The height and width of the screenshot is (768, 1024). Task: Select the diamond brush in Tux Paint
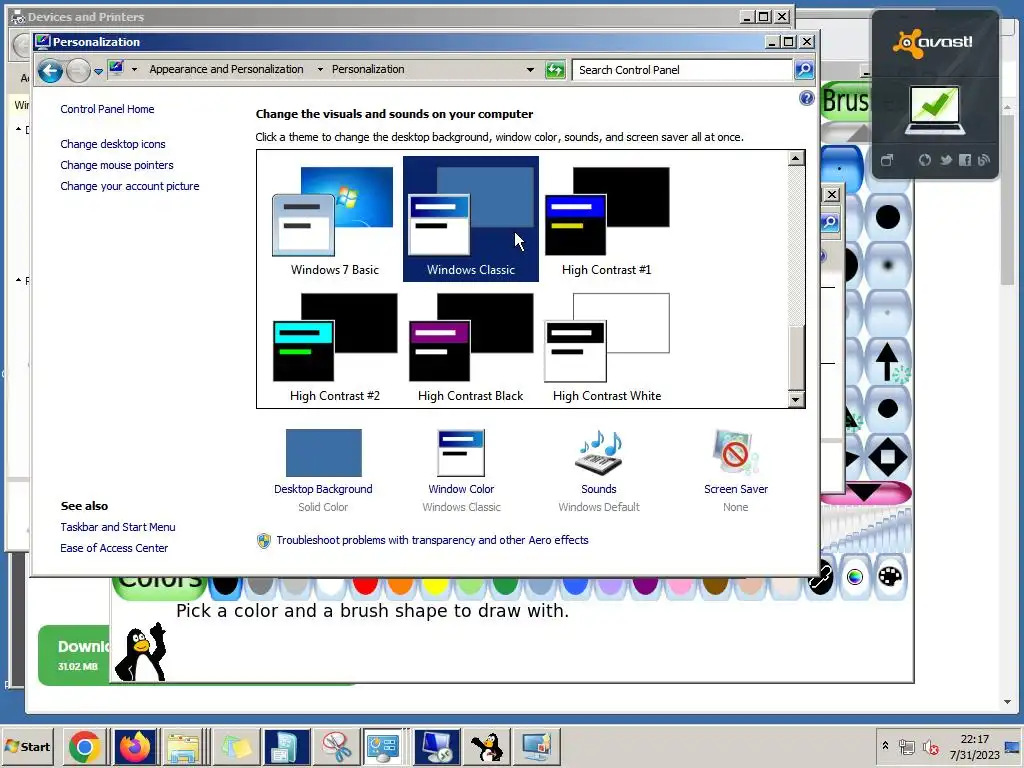tap(887, 457)
